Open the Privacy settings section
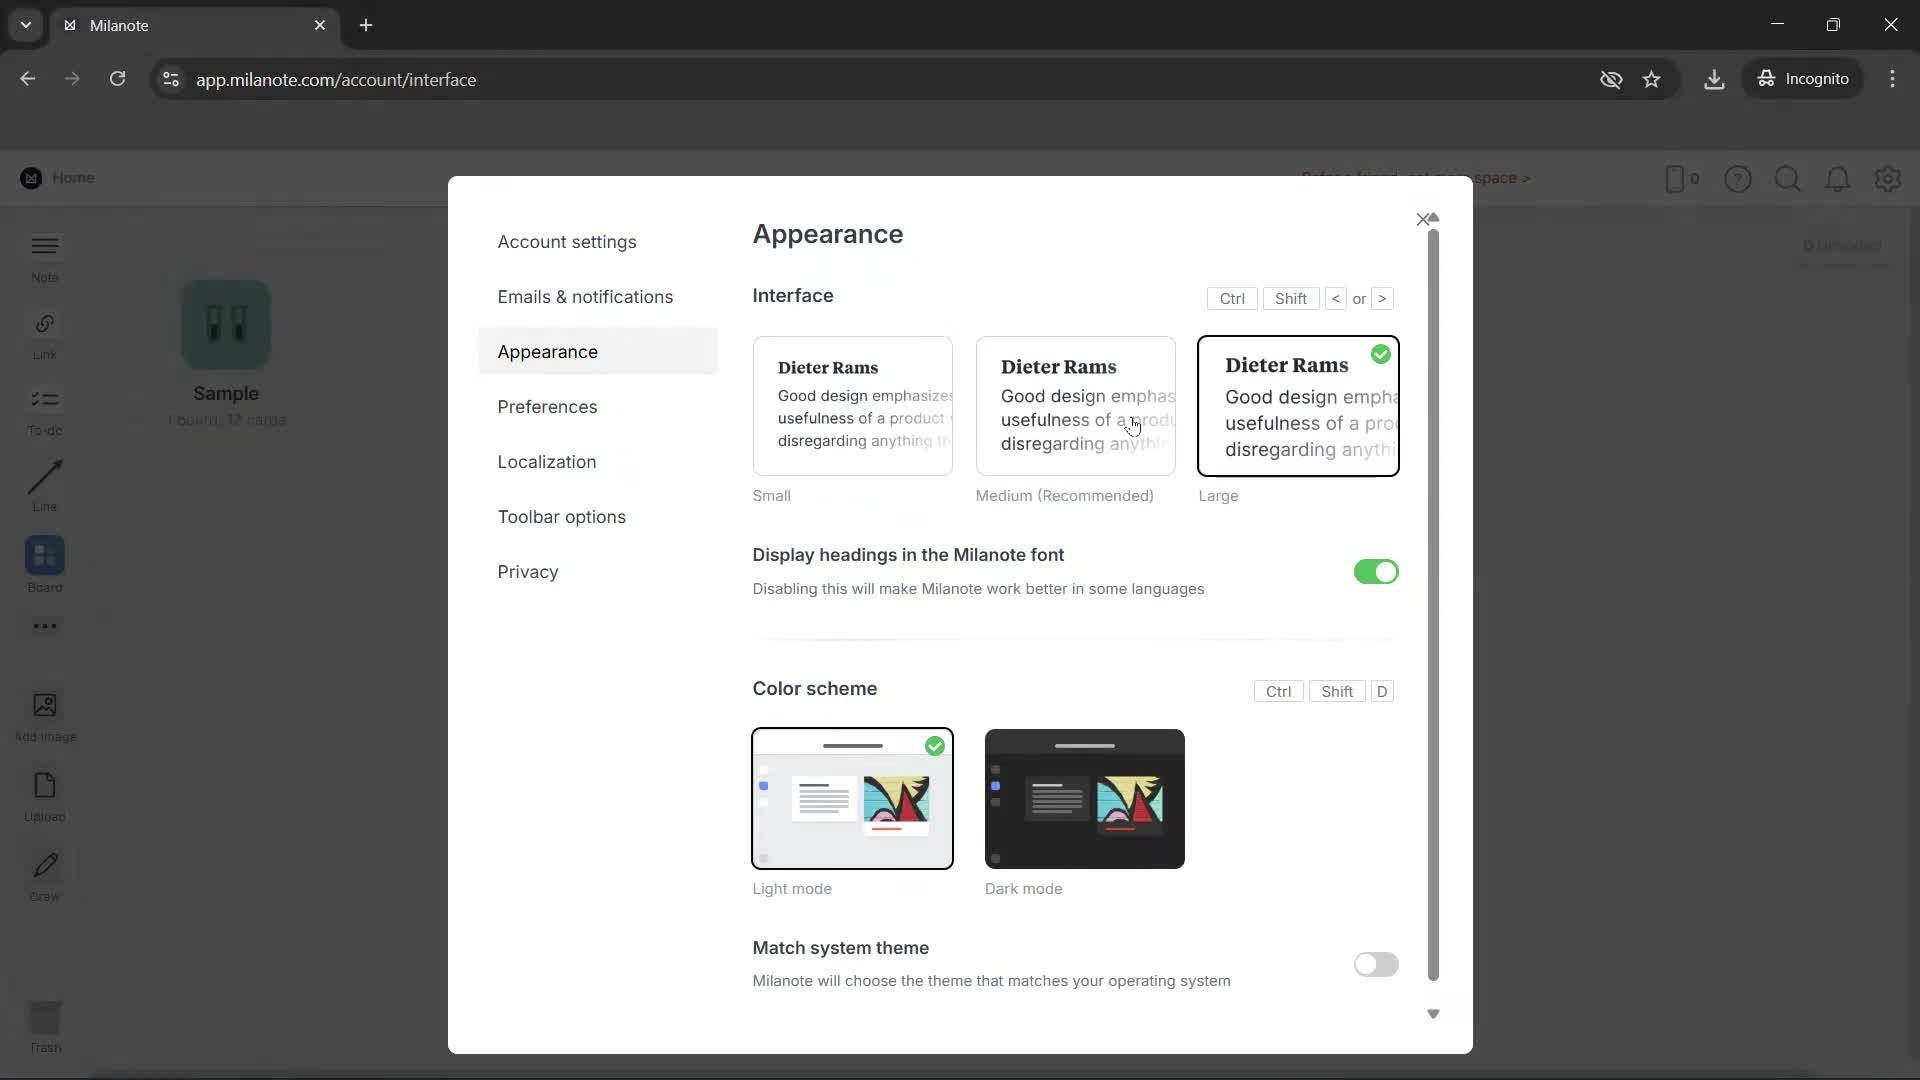 click(x=528, y=571)
